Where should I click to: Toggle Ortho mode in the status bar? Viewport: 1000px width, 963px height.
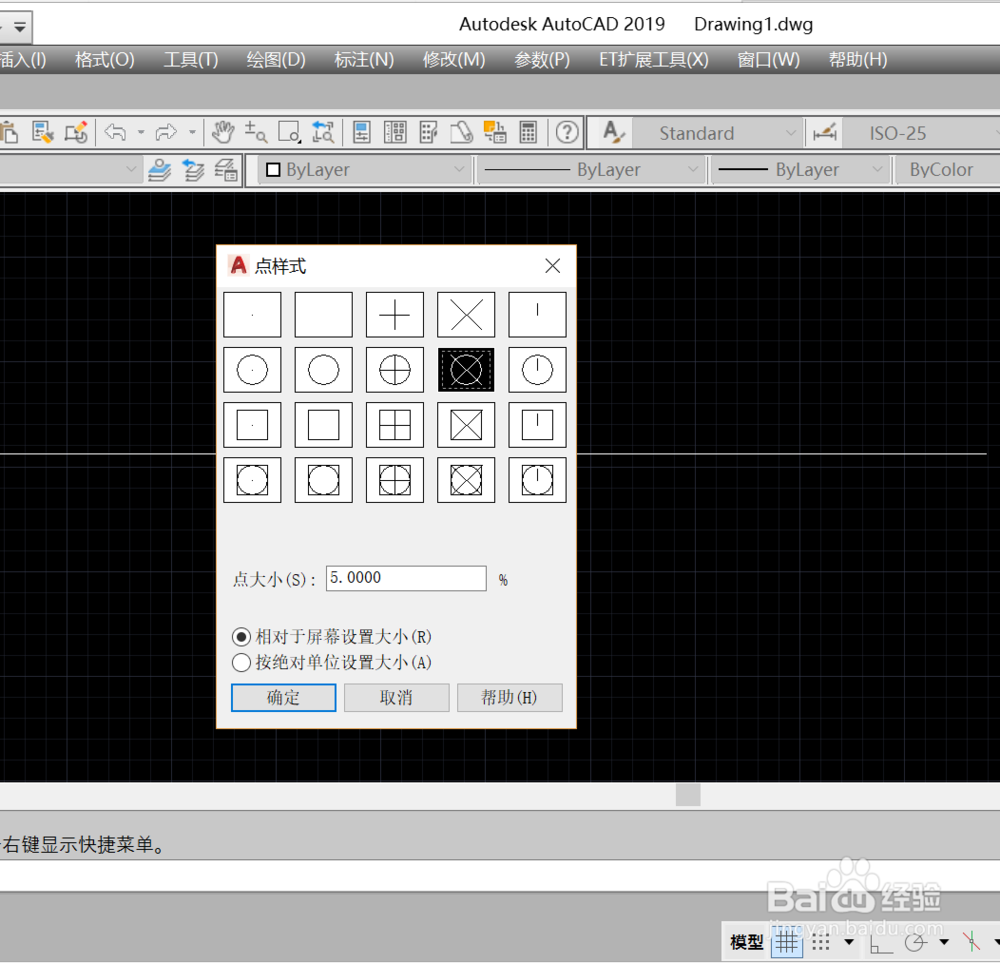point(881,942)
